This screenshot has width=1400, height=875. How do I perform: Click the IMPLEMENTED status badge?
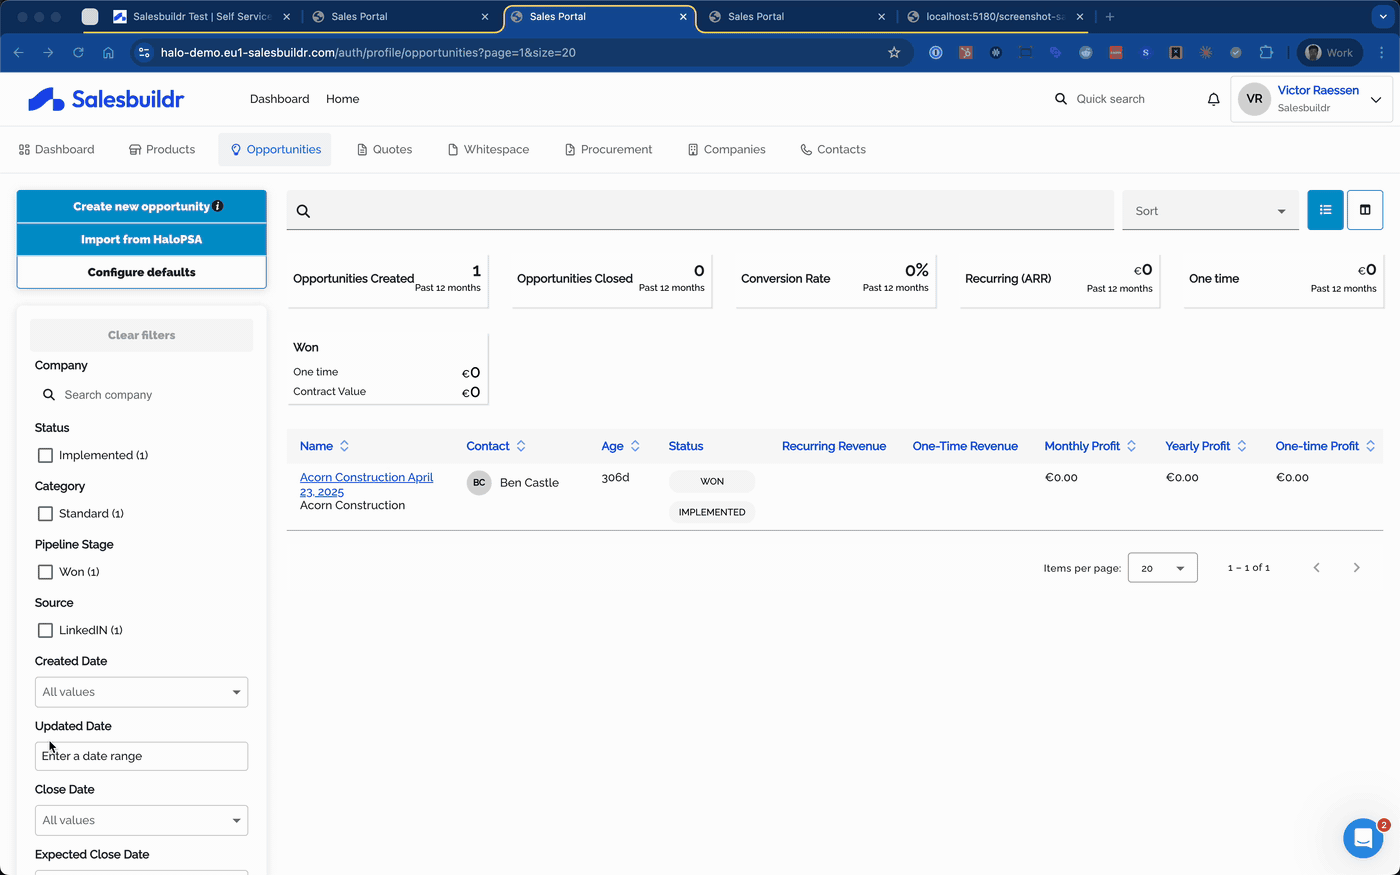[712, 512]
